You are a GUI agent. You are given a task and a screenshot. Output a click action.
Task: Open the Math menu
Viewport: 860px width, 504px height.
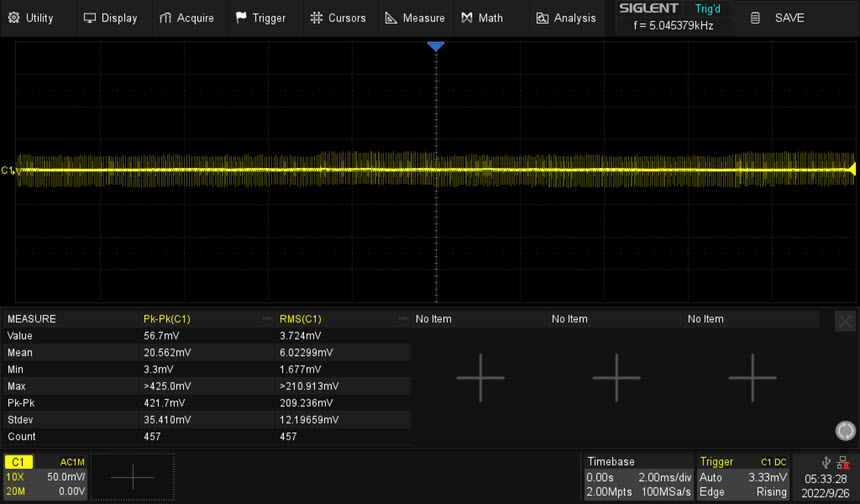[482, 18]
